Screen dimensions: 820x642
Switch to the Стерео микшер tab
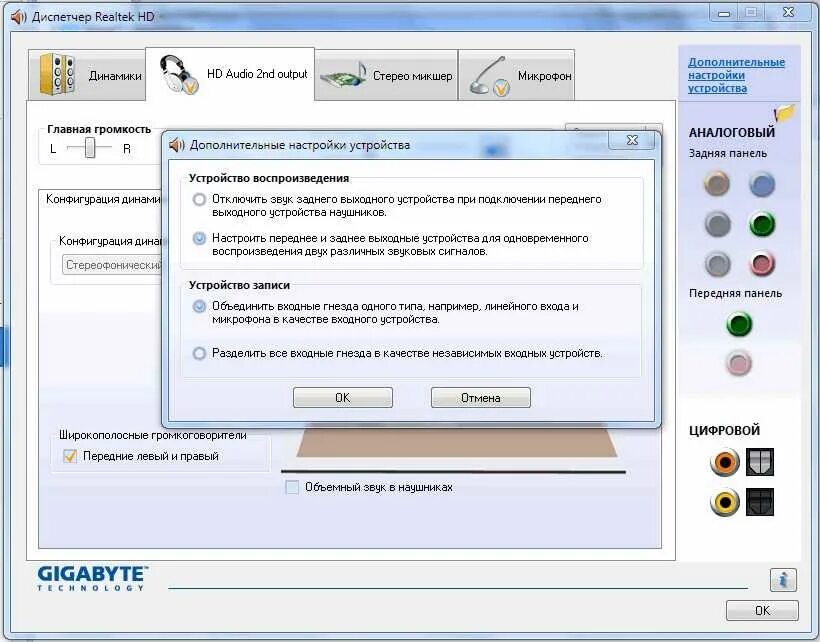[x=386, y=75]
